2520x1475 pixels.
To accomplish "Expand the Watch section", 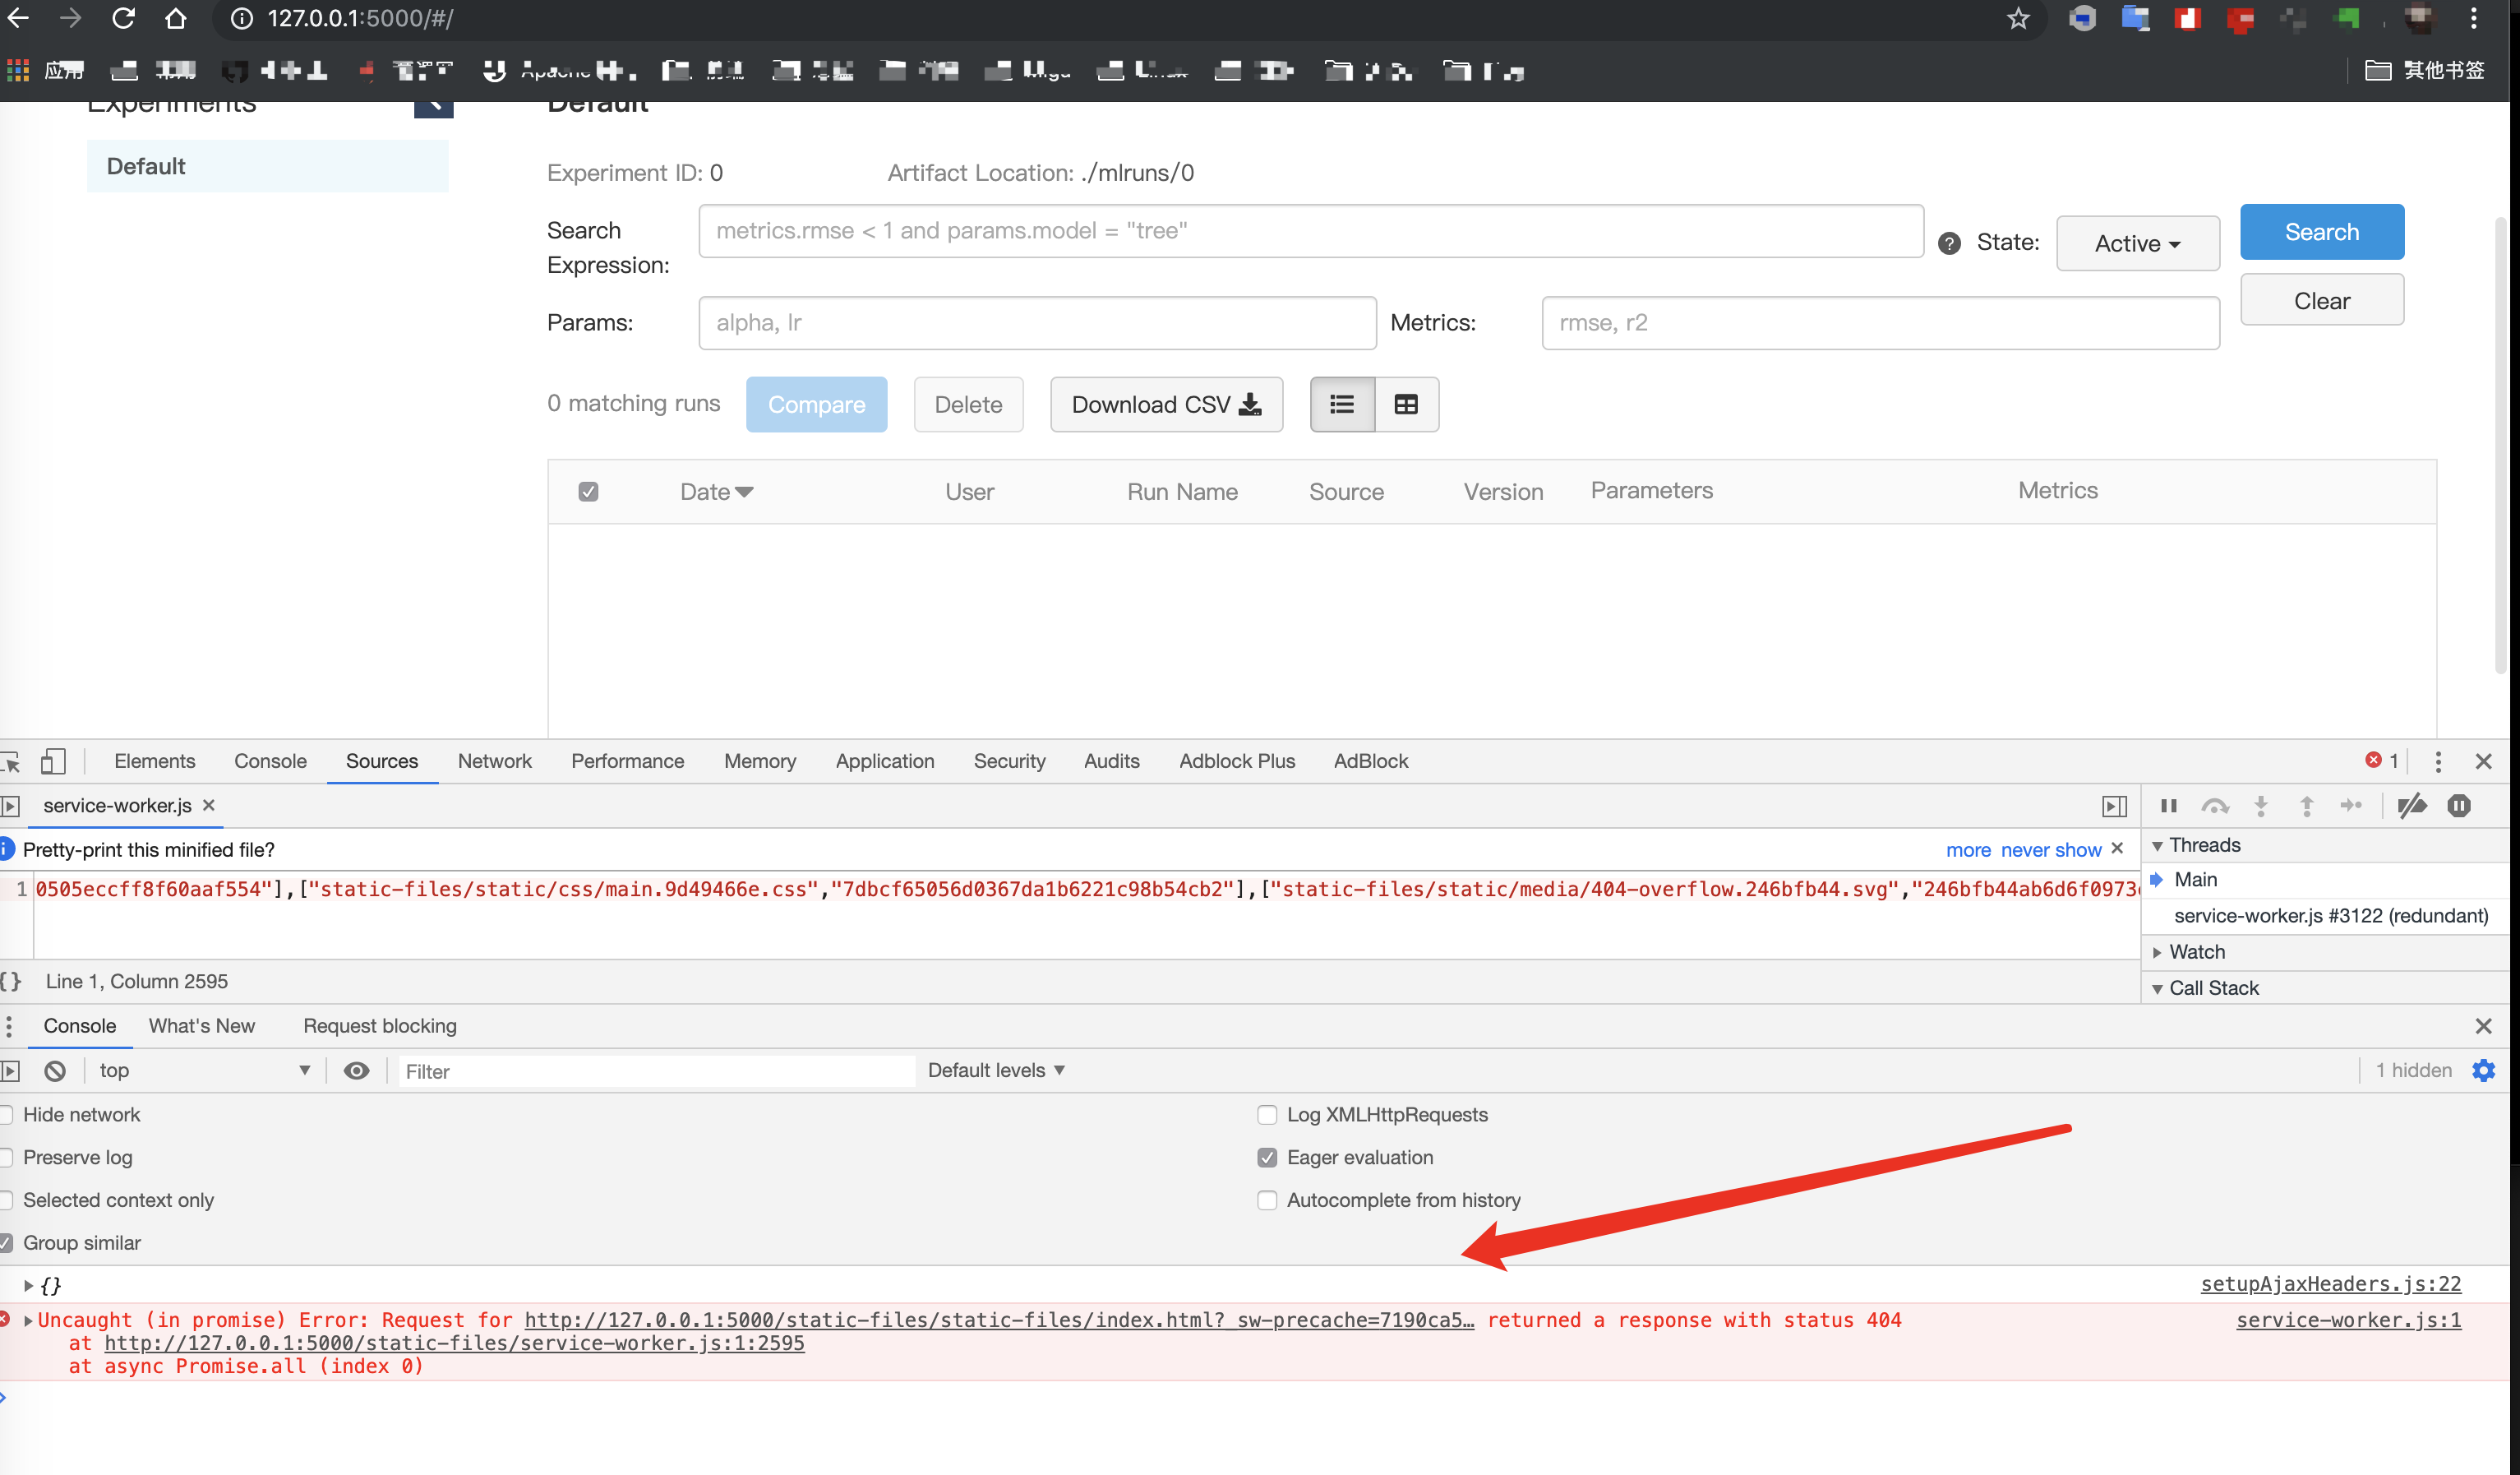I will [x=2197, y=951].
